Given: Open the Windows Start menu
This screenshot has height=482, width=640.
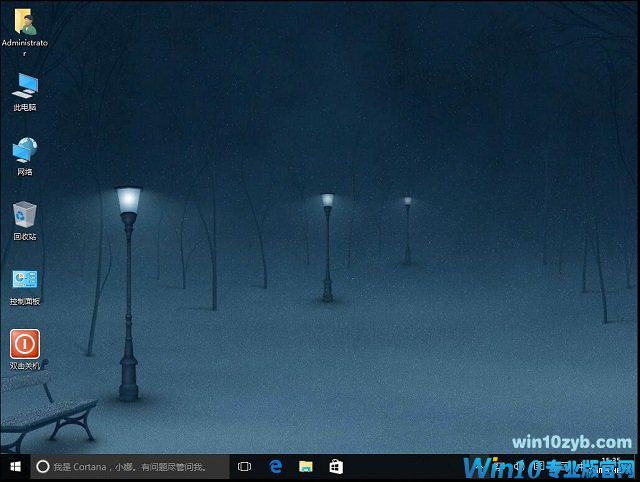Looking at the screenshot, I should point(16,466).
